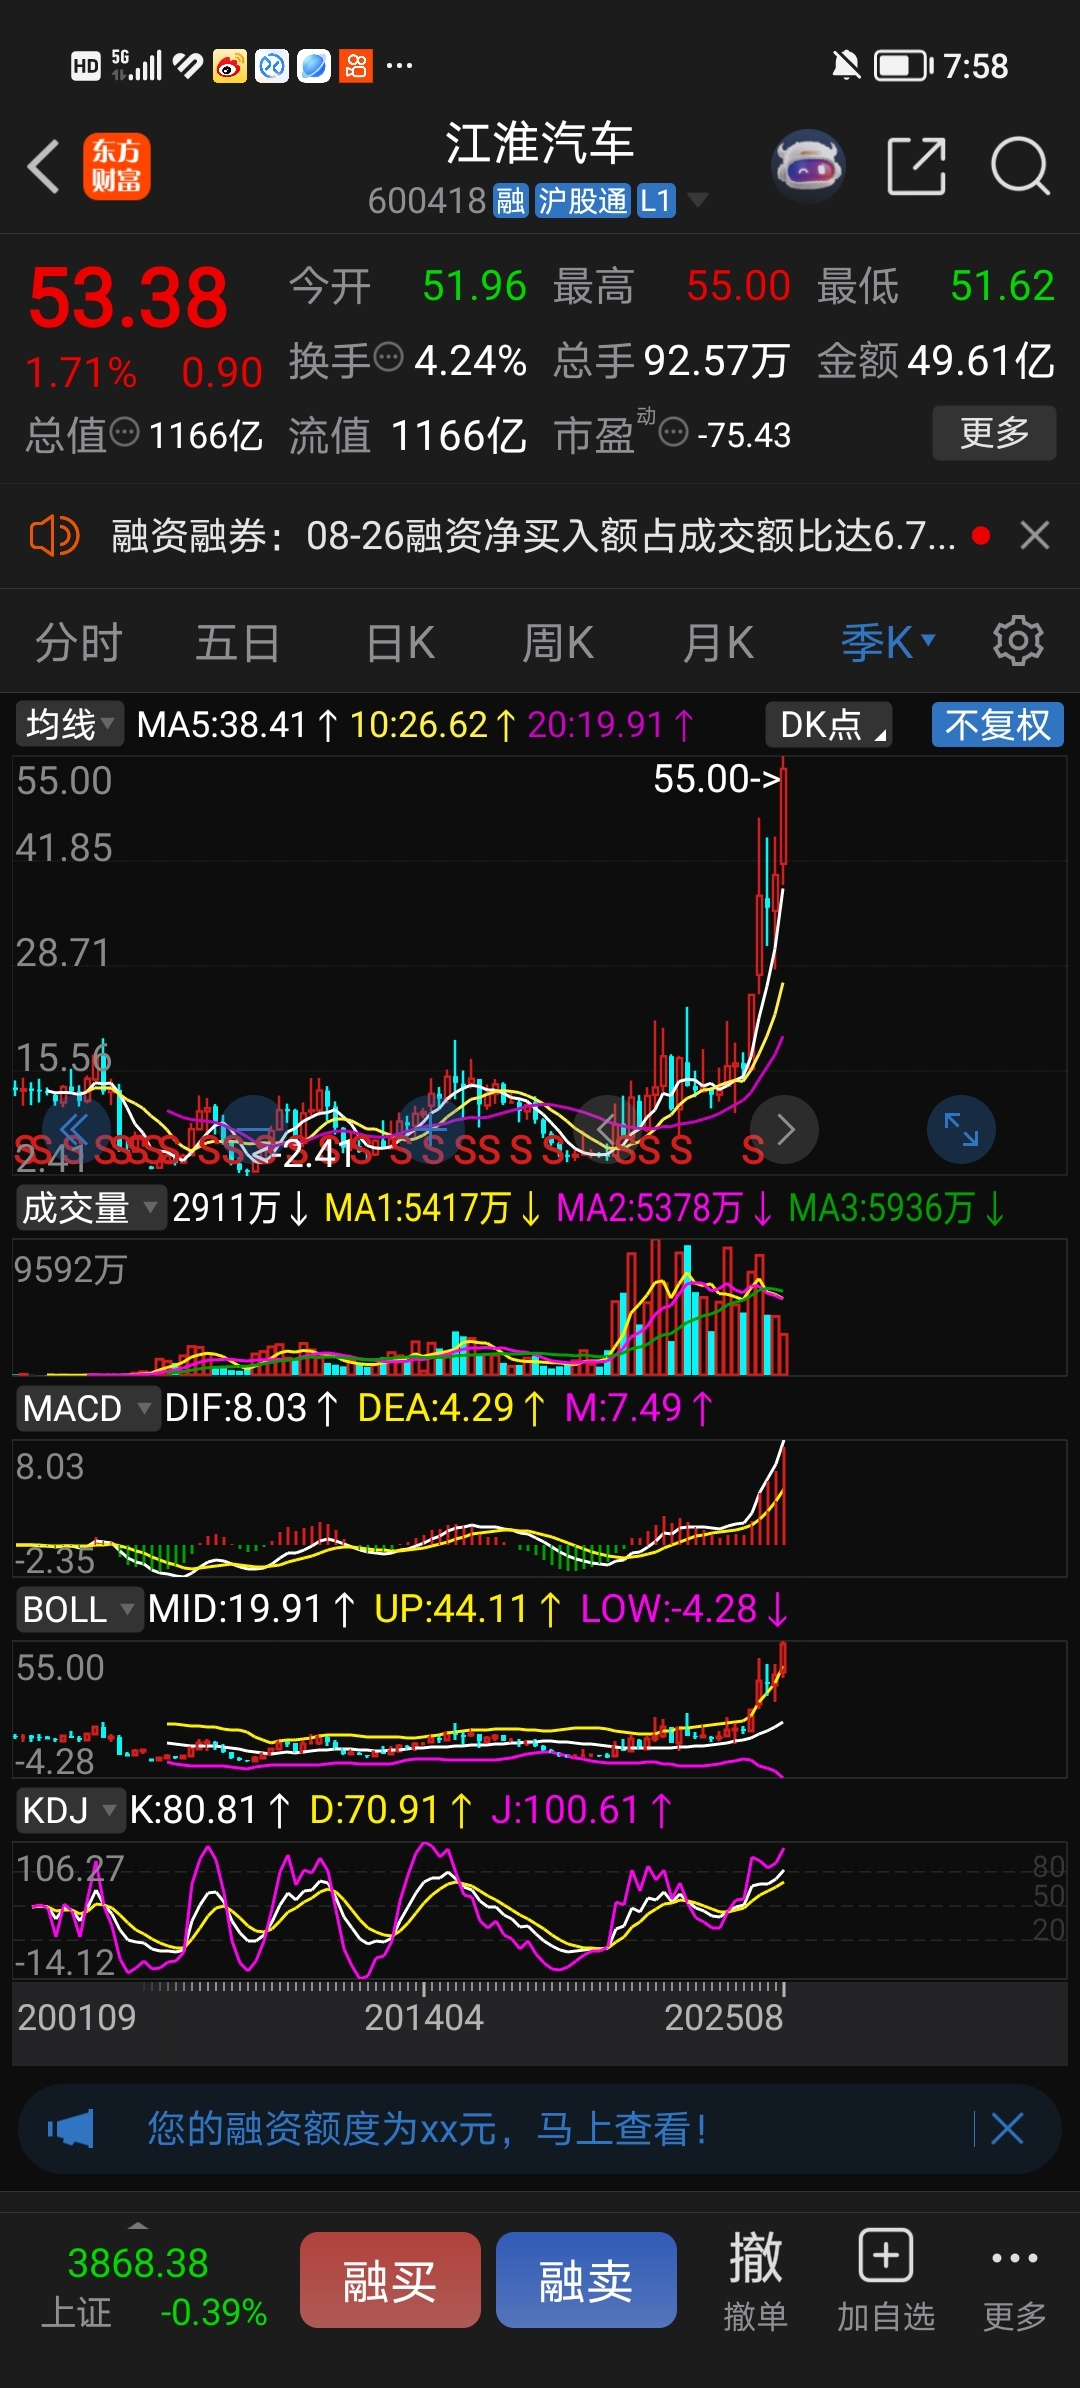Open chart settings gear icon
This screenshot has height=2388, width=1080.
(x=1018, y=641)
